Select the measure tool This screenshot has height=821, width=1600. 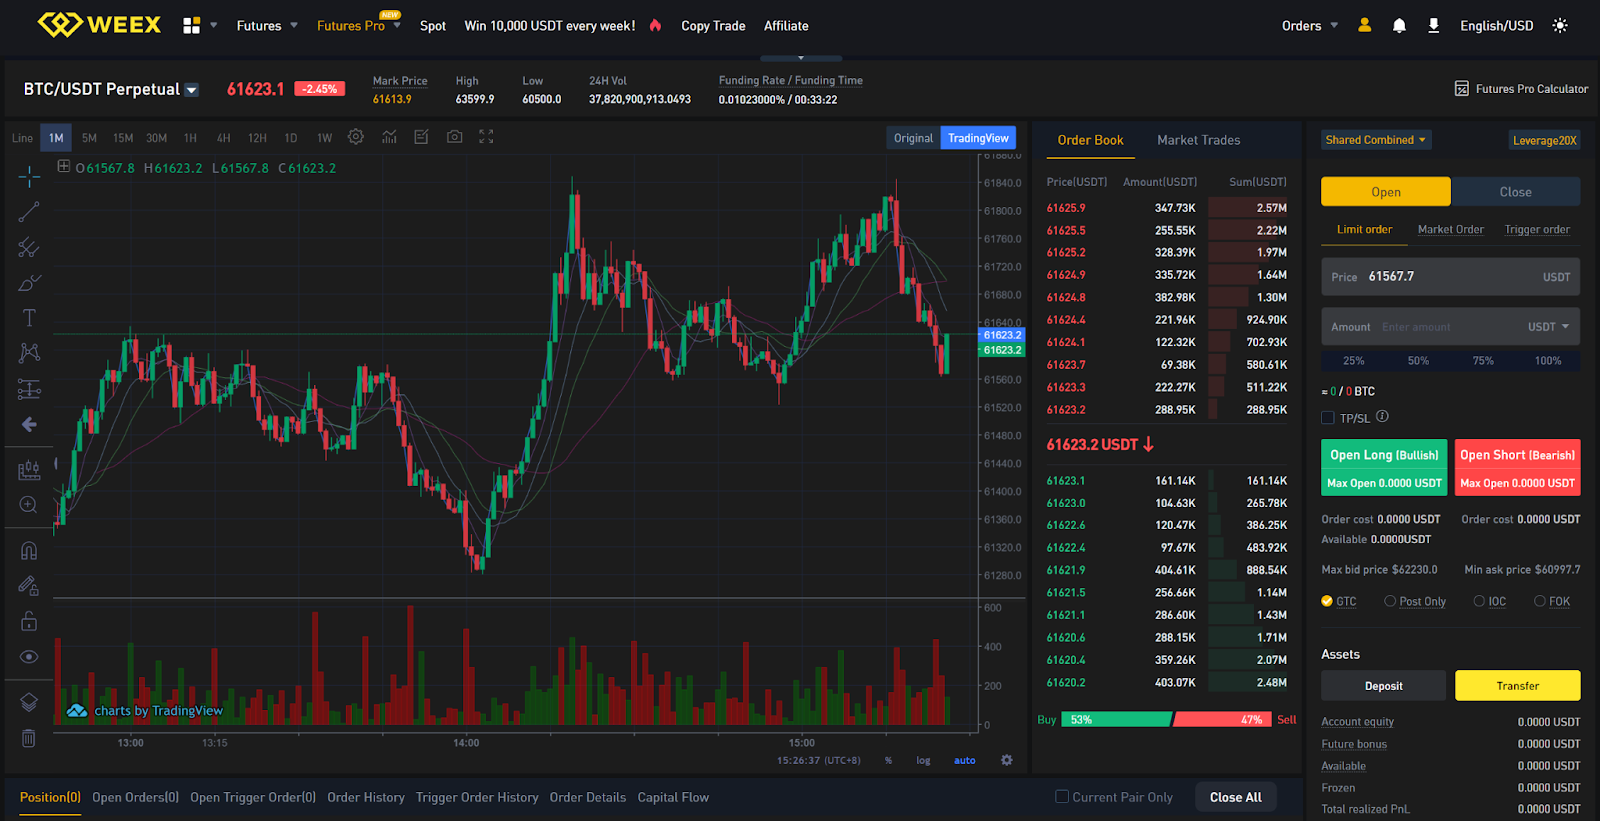pyautogui.click(x=29, y=469)
